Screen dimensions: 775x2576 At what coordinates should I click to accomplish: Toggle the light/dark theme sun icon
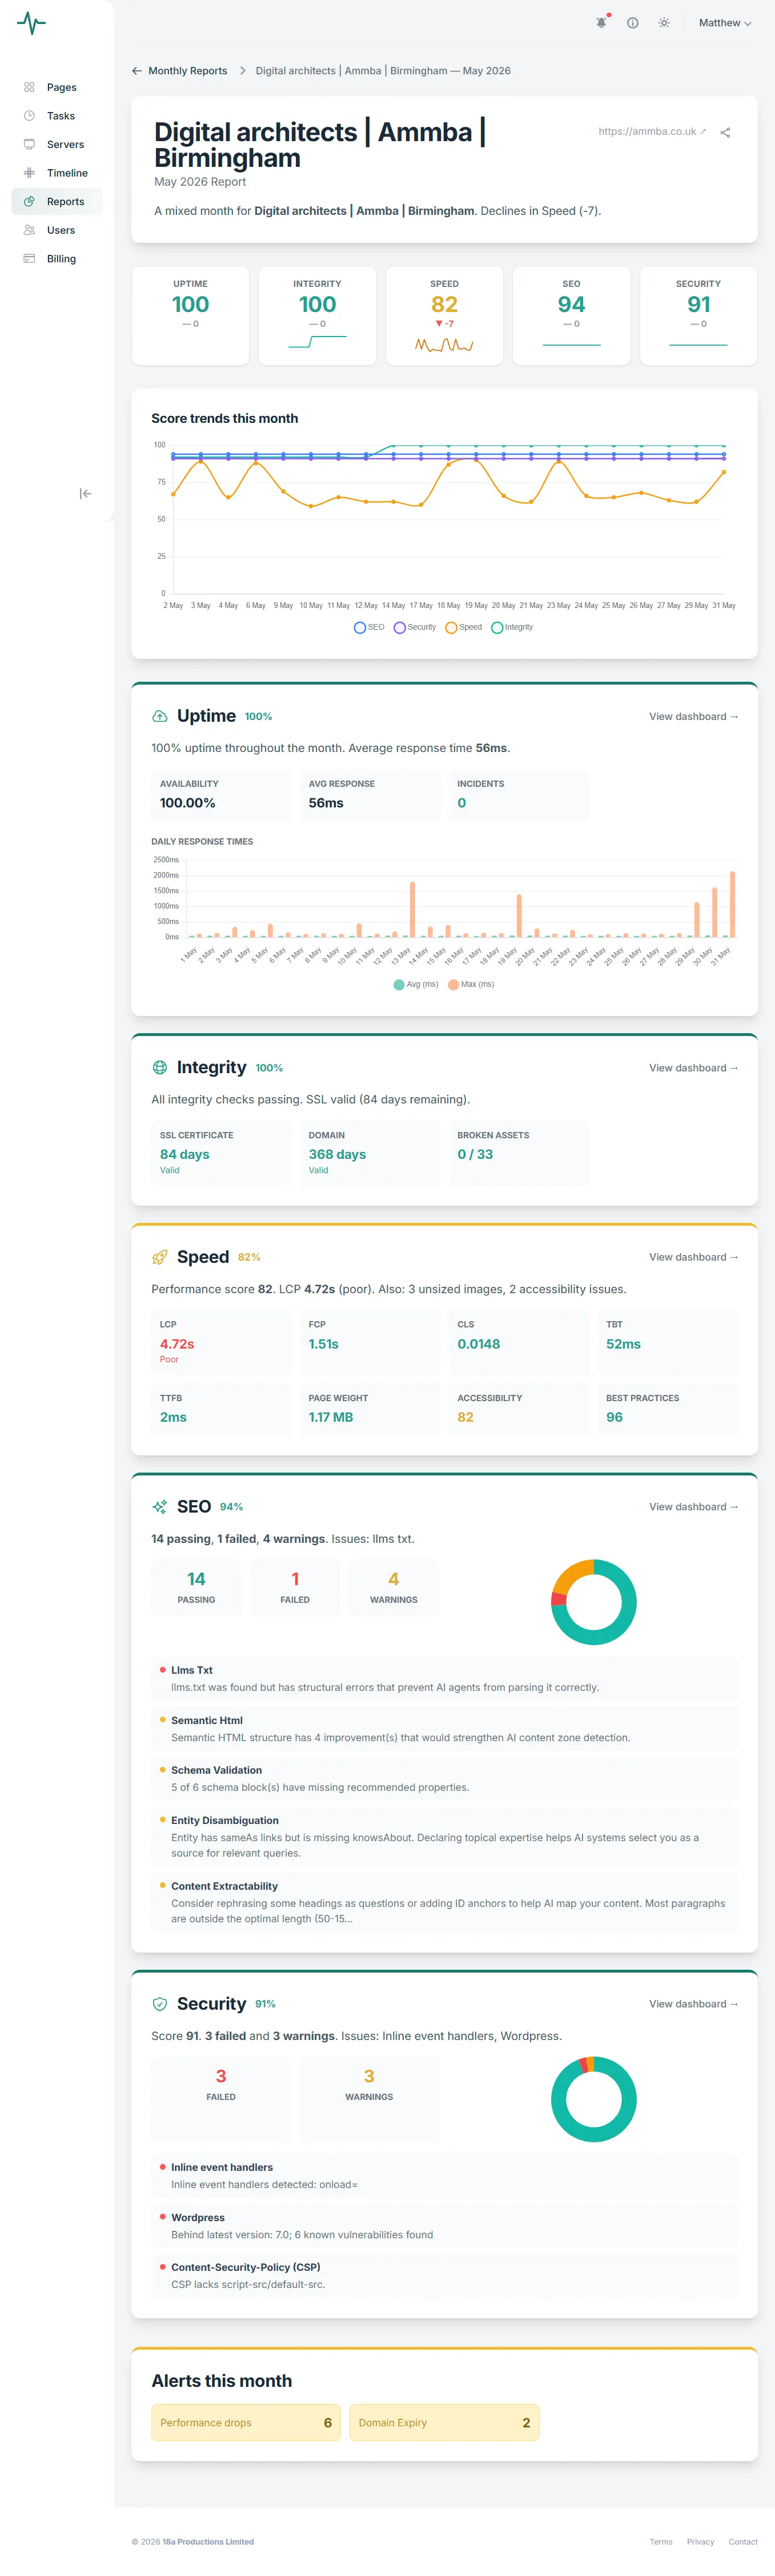(664, 23)
